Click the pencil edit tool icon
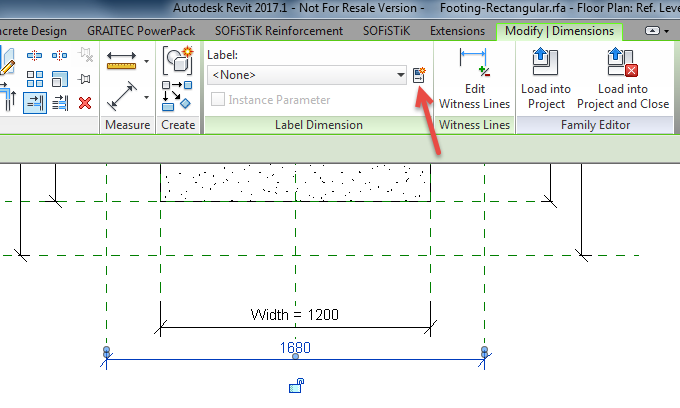This screenshot has height=408, width=680. (7, 62)
